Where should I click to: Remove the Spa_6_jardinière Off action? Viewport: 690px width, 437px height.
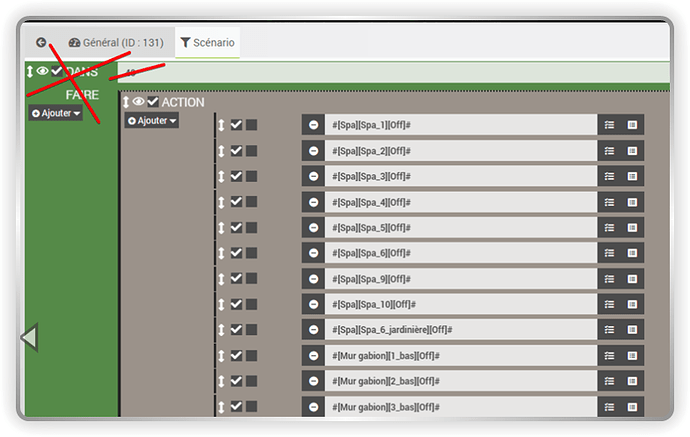313,330
